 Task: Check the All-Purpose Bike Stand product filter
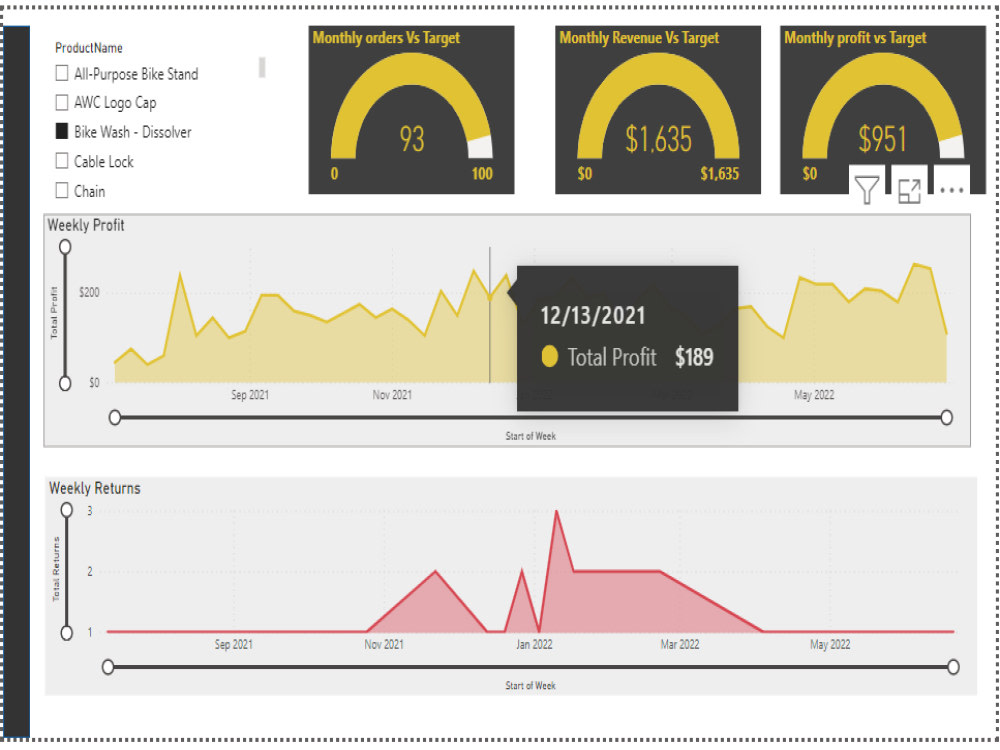[x=61, y=73]
